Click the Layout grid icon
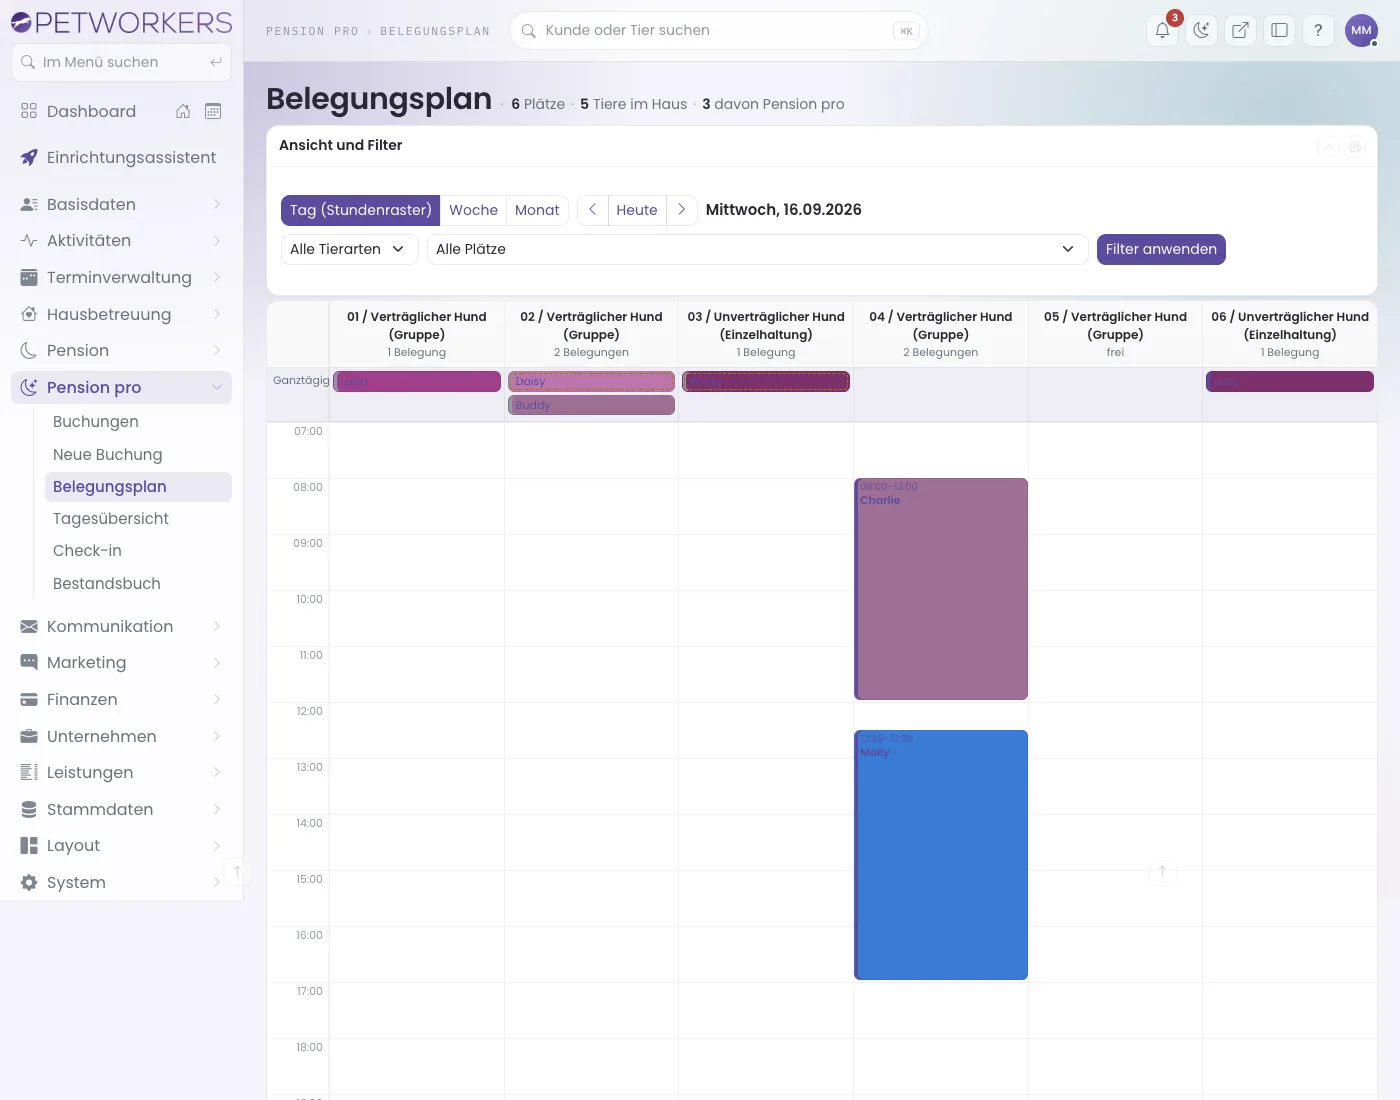This screenshot has width=1400, height=1100. click(x=29, y=845)
